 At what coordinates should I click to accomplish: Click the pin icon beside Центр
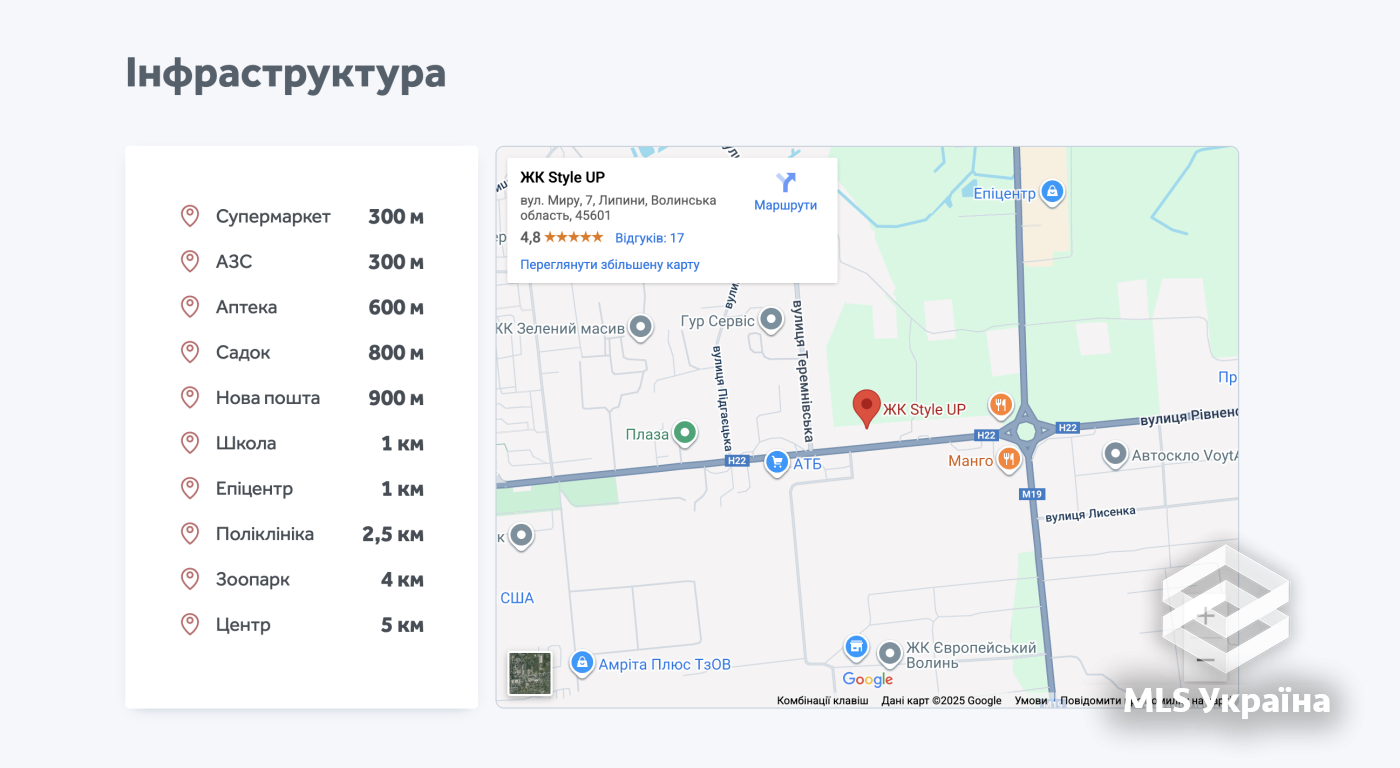click(190, 624)
